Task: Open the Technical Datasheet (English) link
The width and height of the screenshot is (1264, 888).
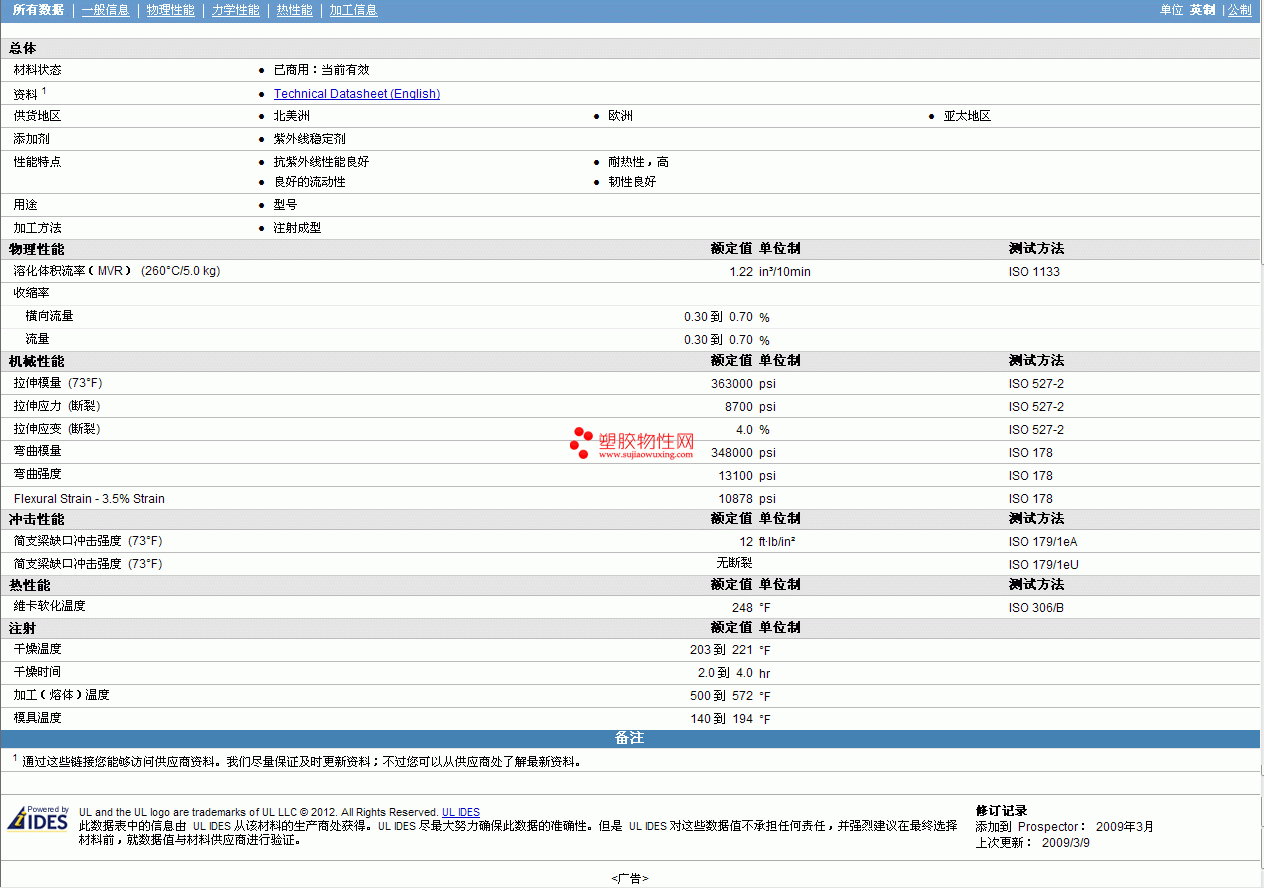Action: pyautogui.click(x=357, y=94)
